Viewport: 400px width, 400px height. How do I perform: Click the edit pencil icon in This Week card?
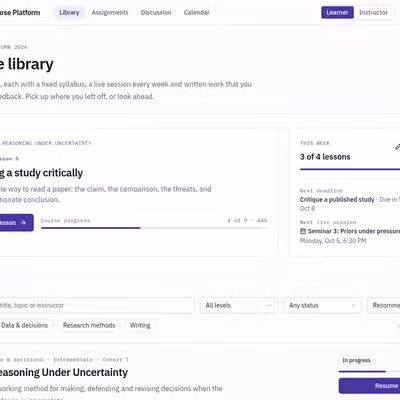pos(397,147)
